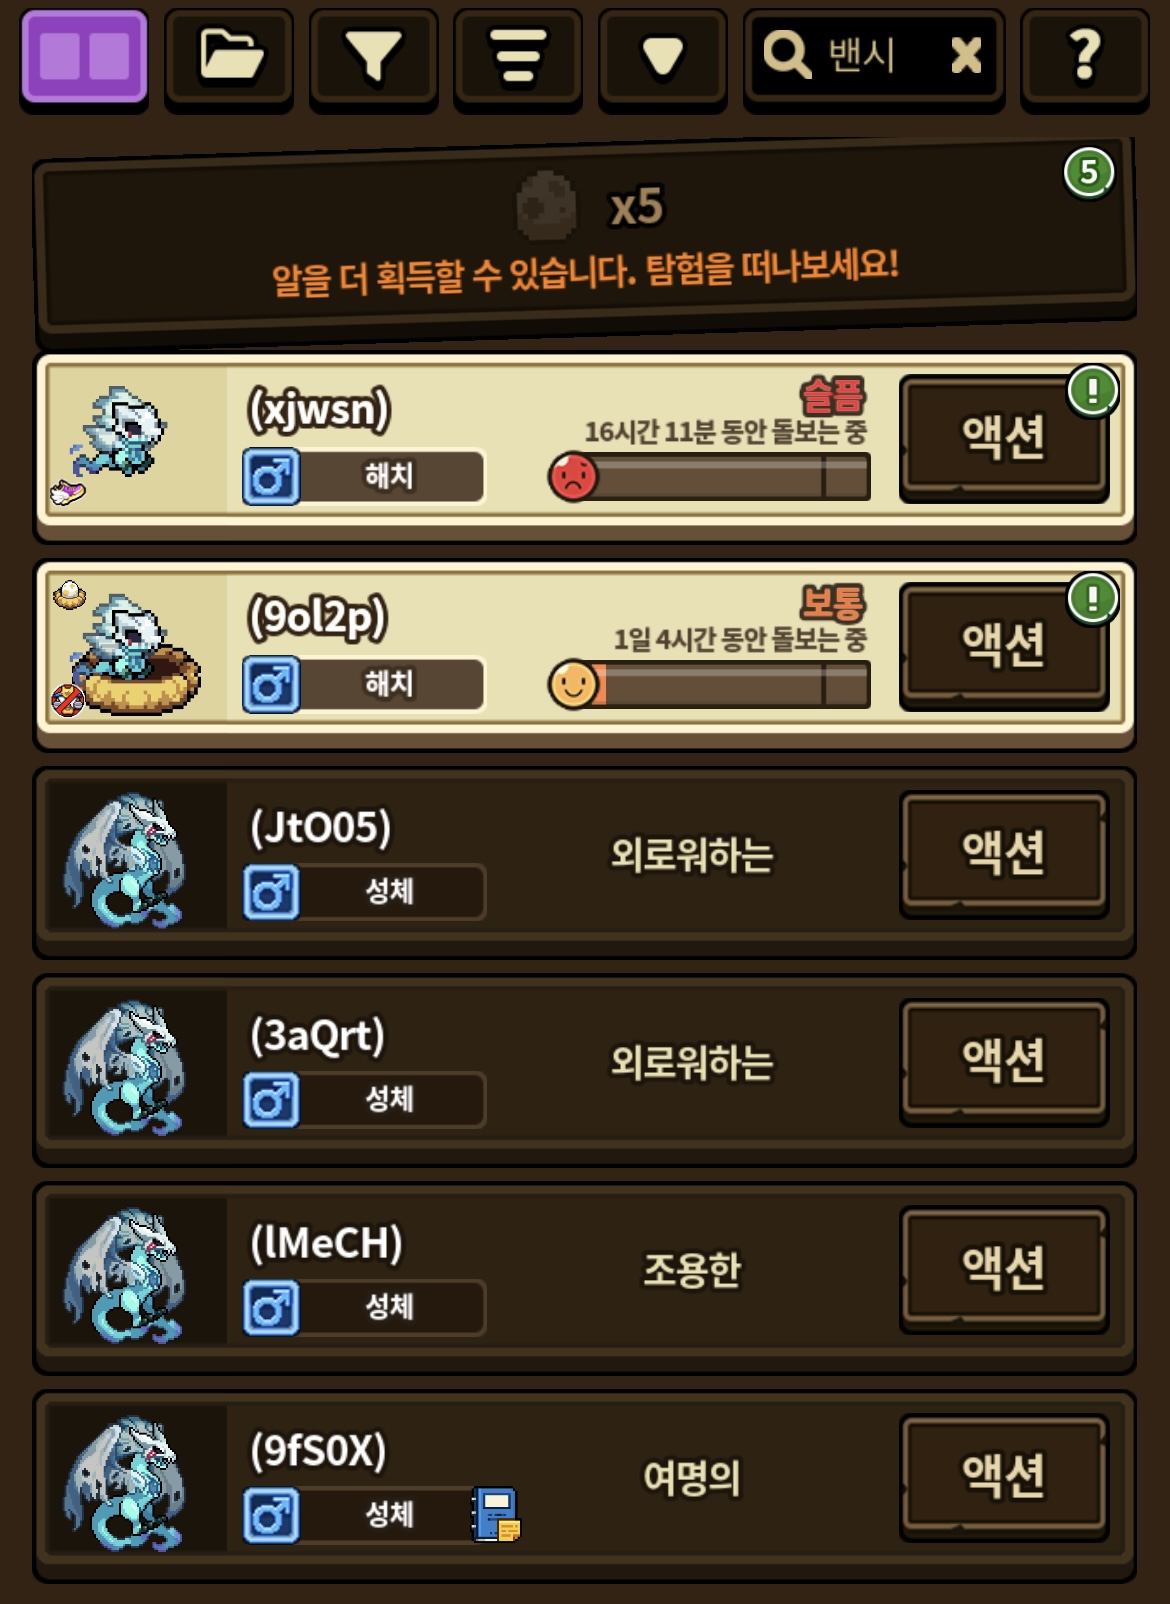Image resolution: width=1170 pixels, height=1604 pixels.
Task: Toggle the purple grid view button
Action: (x=84, y=57)
